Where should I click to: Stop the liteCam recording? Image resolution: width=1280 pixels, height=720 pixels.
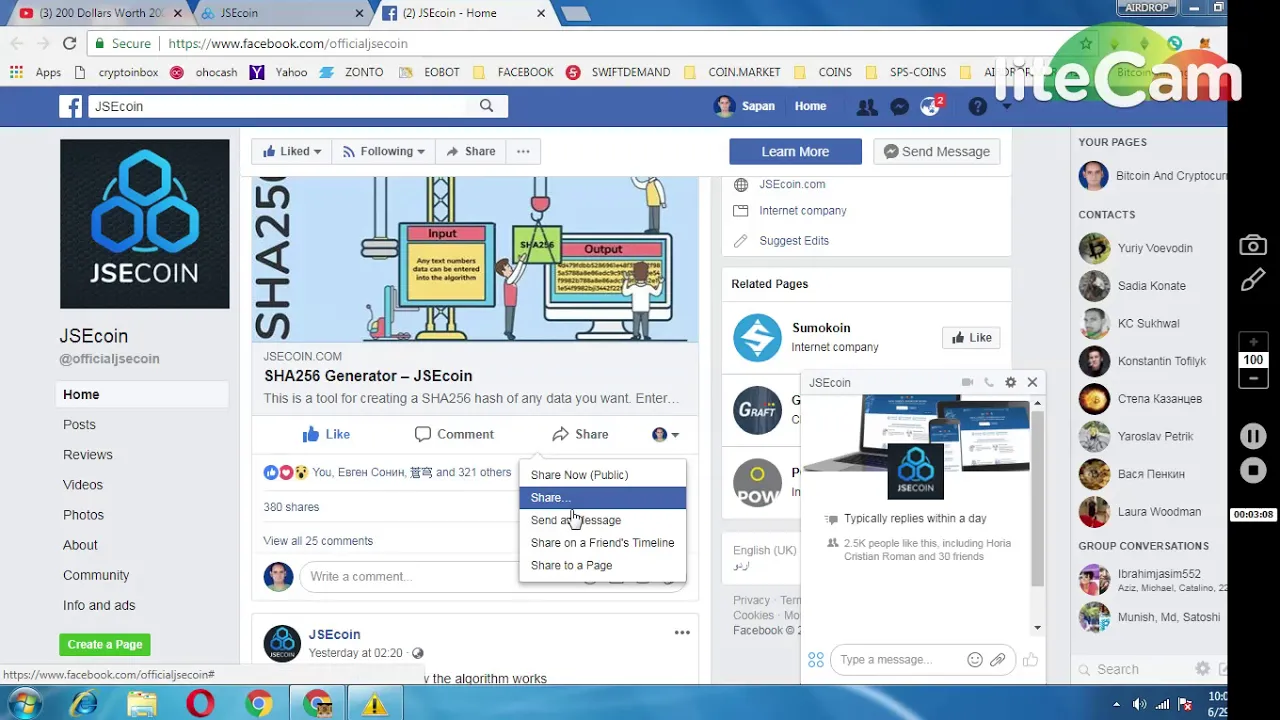[1253, 470]
